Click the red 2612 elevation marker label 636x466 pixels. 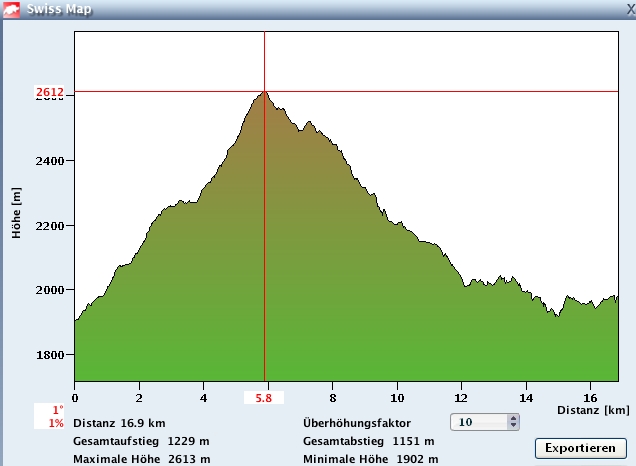click(x=50, y=93)
